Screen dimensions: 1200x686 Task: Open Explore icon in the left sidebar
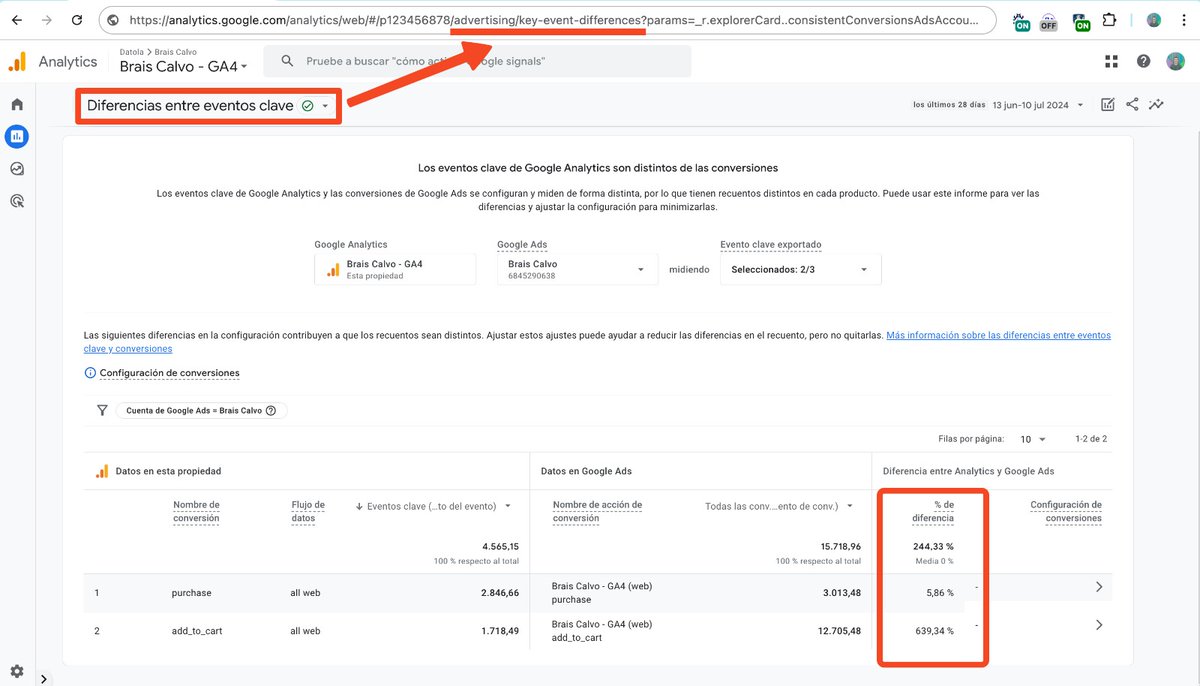(17, 169)
